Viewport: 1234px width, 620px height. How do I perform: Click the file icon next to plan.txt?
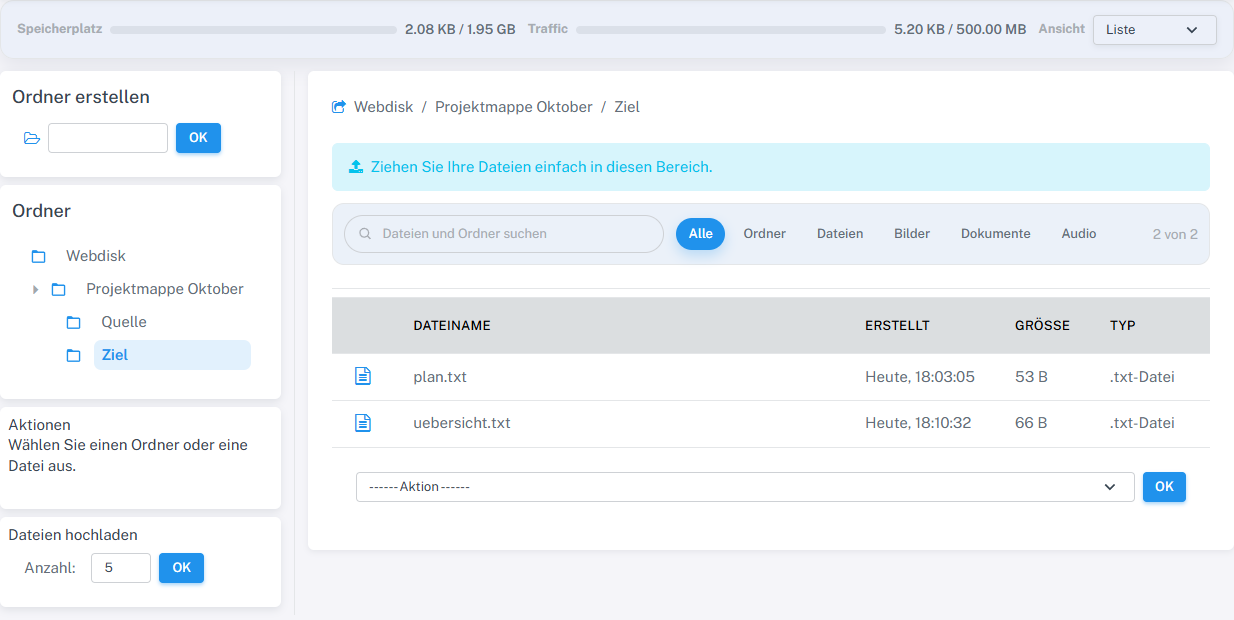pos(363,376)
